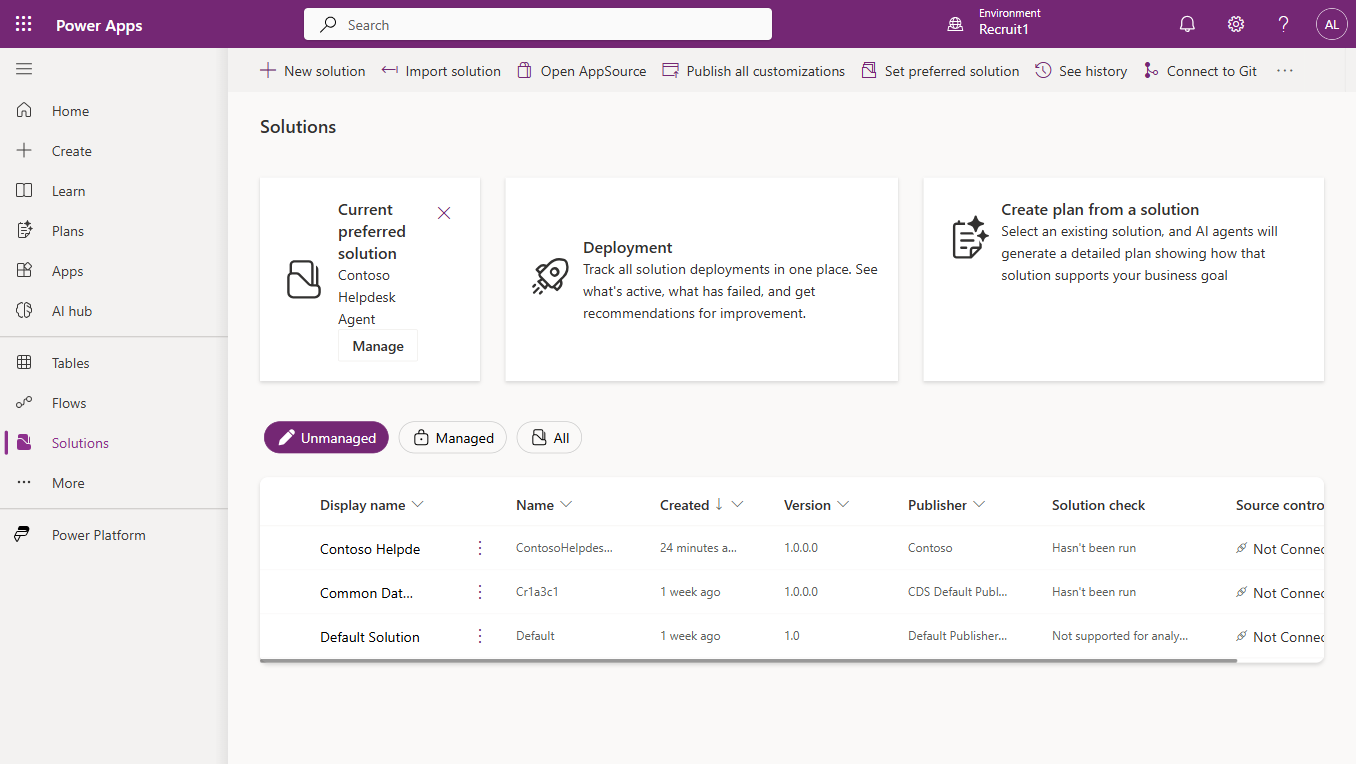Click CDS Default Publ... publisher cell
Viewport: 1356px width, 764px height.
pyautogui.click(x=957, y=592)
